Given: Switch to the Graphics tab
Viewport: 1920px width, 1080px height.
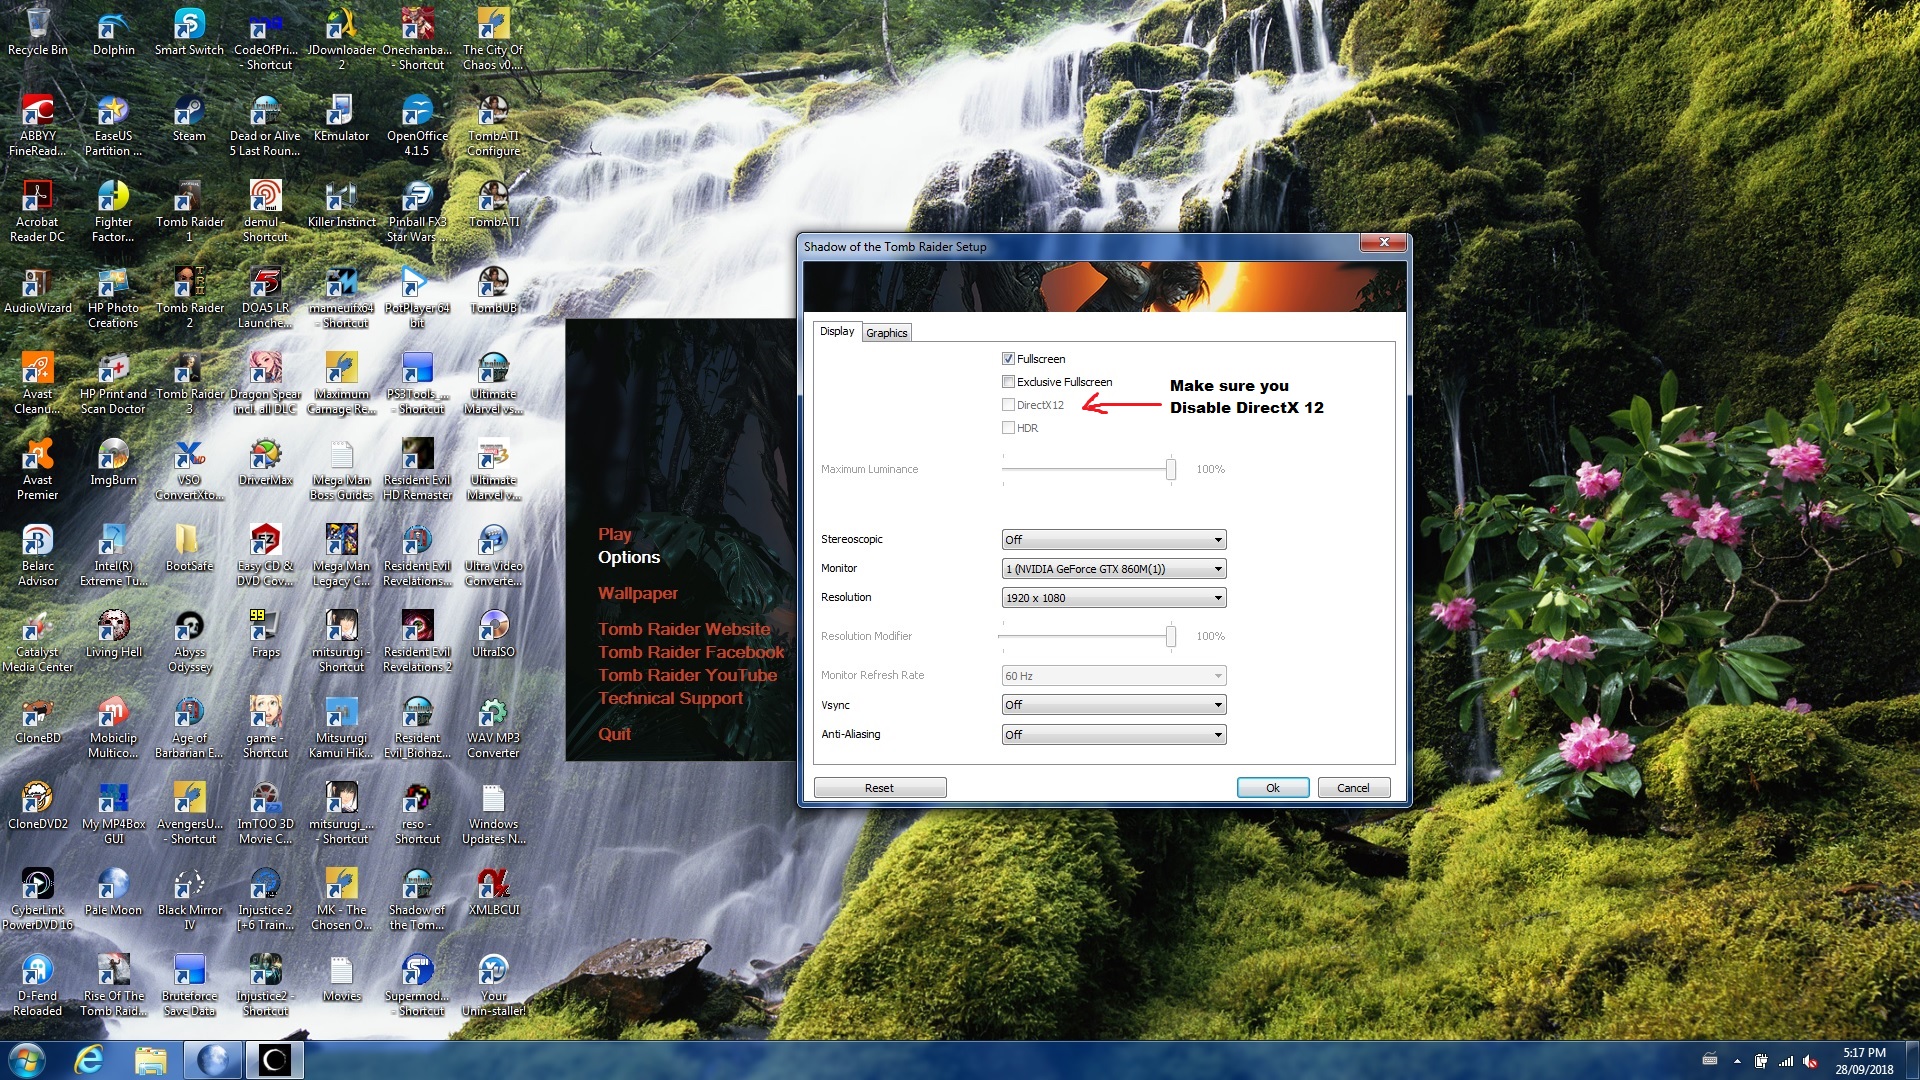Looking at the screenshot, I should click(886, 333).
